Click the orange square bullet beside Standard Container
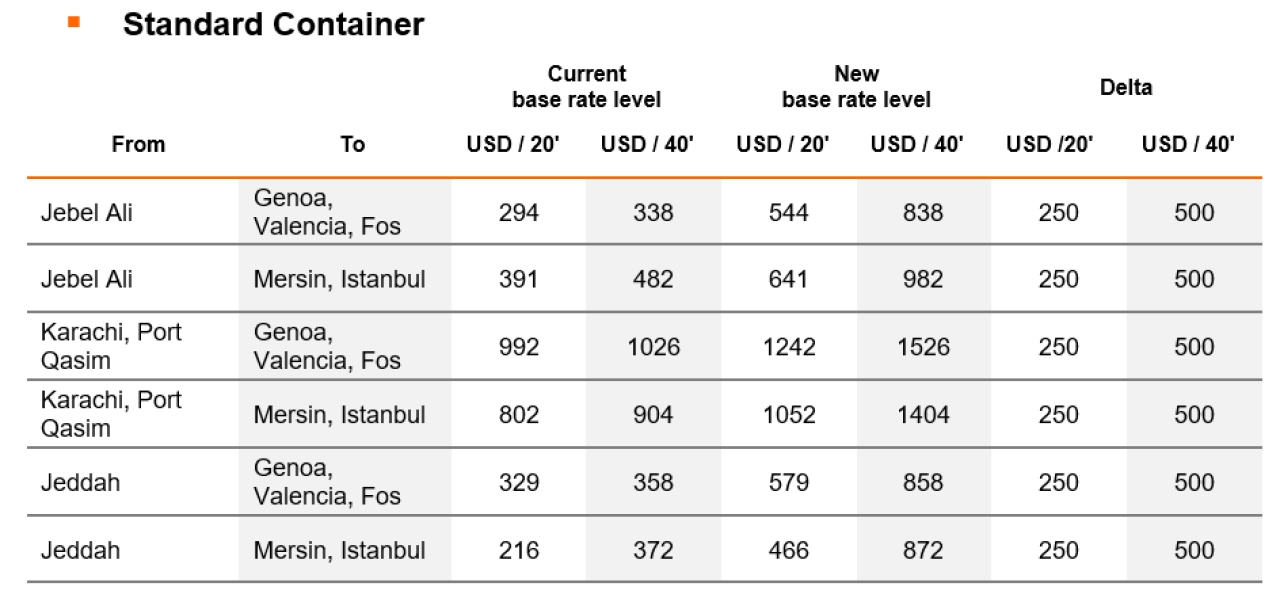 tap(73, 21)
